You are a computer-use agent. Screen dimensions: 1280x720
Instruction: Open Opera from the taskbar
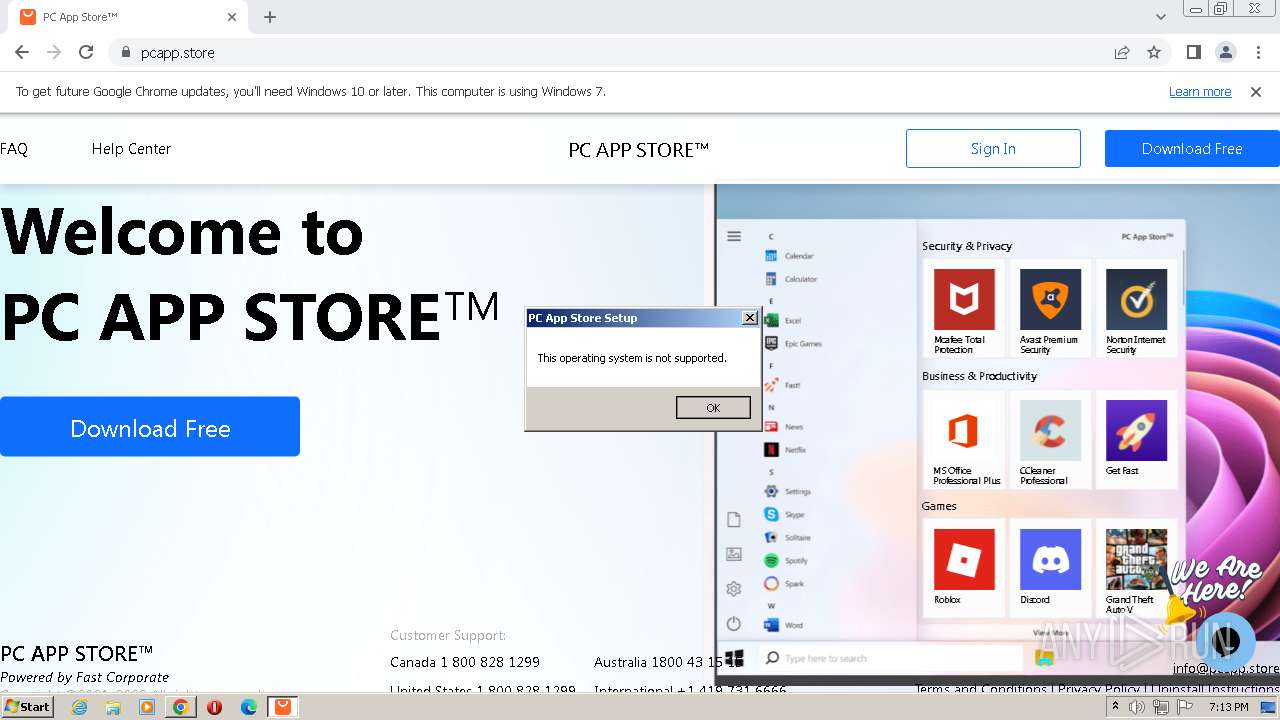[214, 707]
